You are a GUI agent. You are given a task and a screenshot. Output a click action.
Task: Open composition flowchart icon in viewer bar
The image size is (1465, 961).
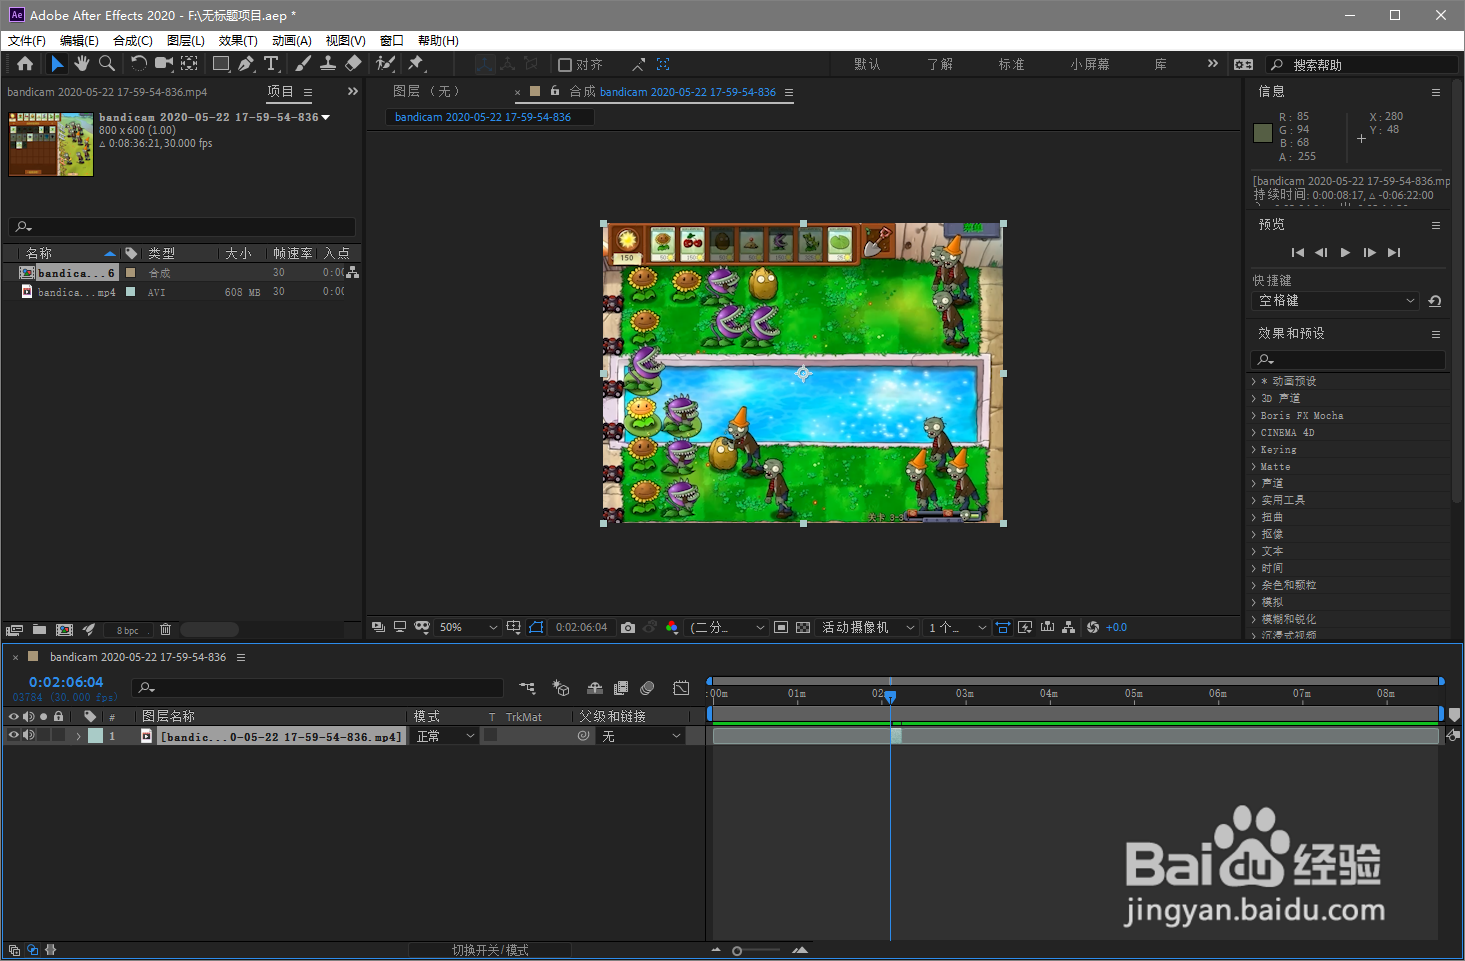tap(1069, 628)
